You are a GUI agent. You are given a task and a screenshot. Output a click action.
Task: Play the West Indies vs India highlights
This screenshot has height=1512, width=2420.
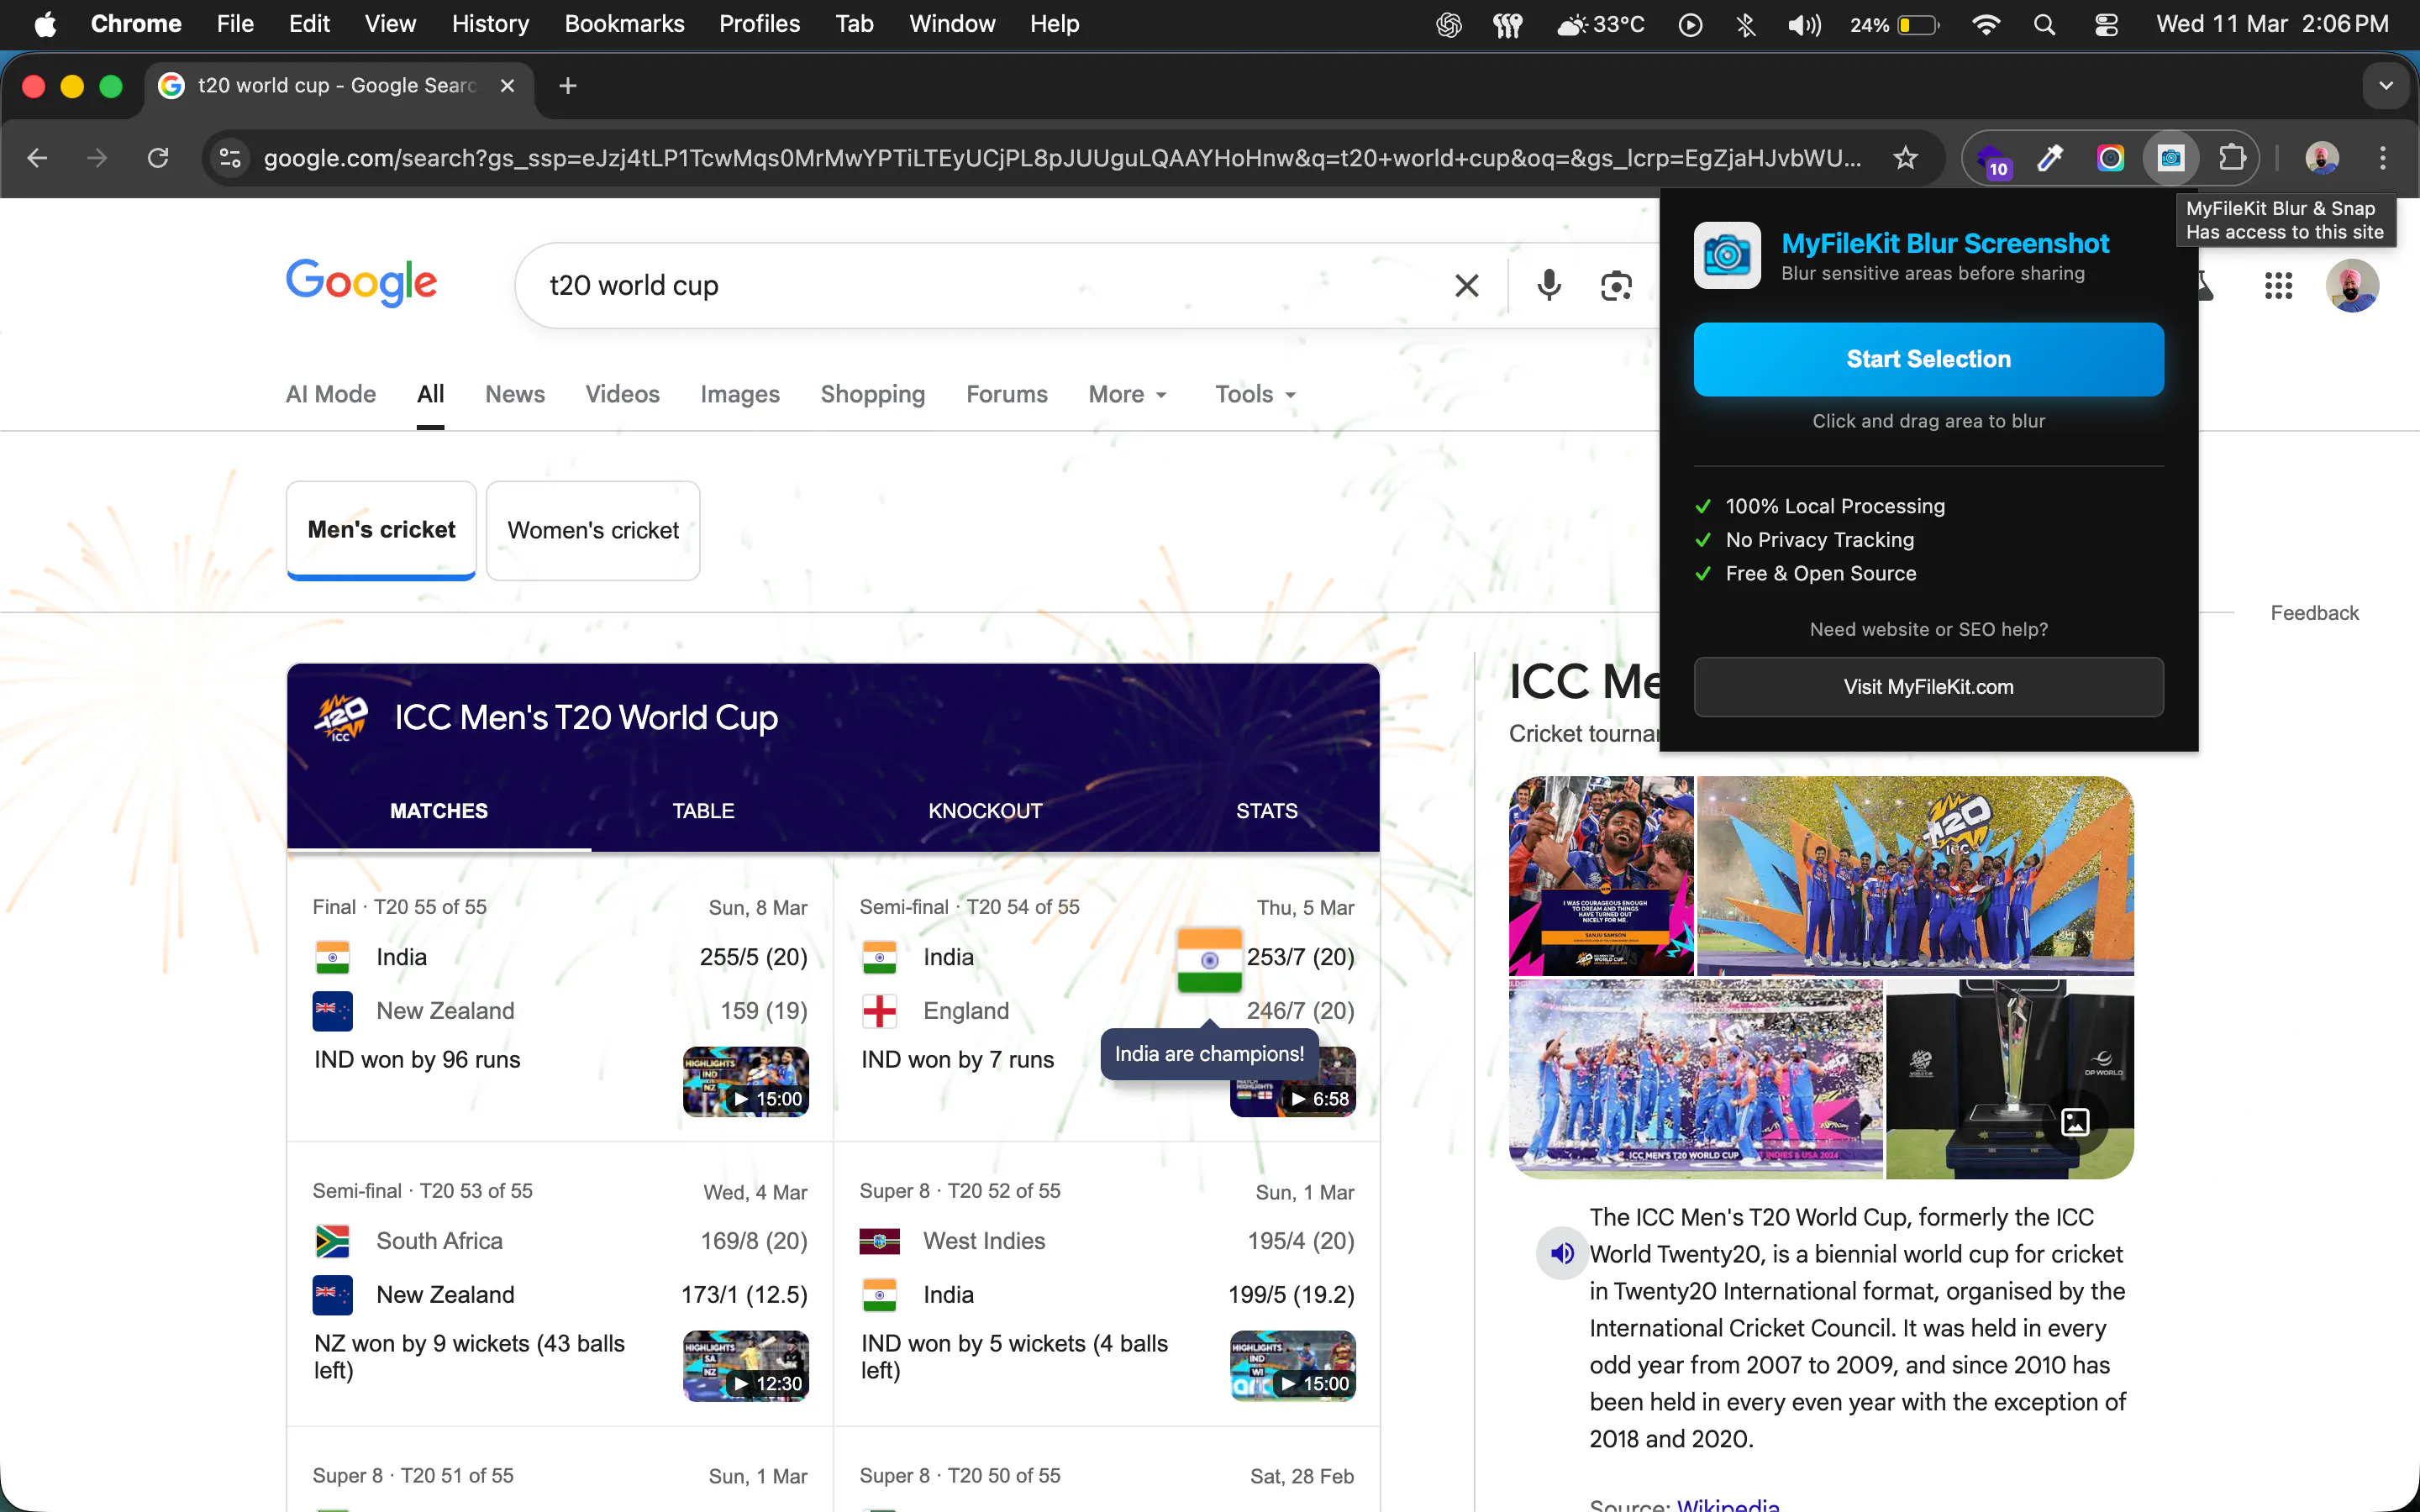[1293, 1366]
